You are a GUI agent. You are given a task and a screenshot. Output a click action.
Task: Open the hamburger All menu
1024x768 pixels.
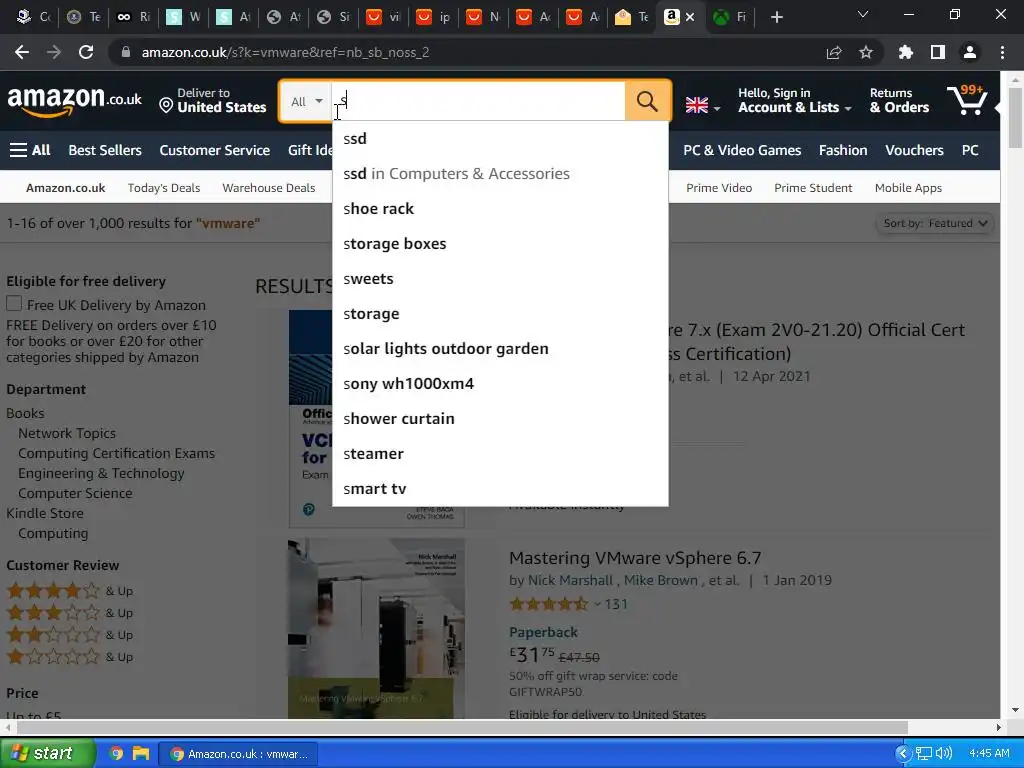tap(30, 150)
